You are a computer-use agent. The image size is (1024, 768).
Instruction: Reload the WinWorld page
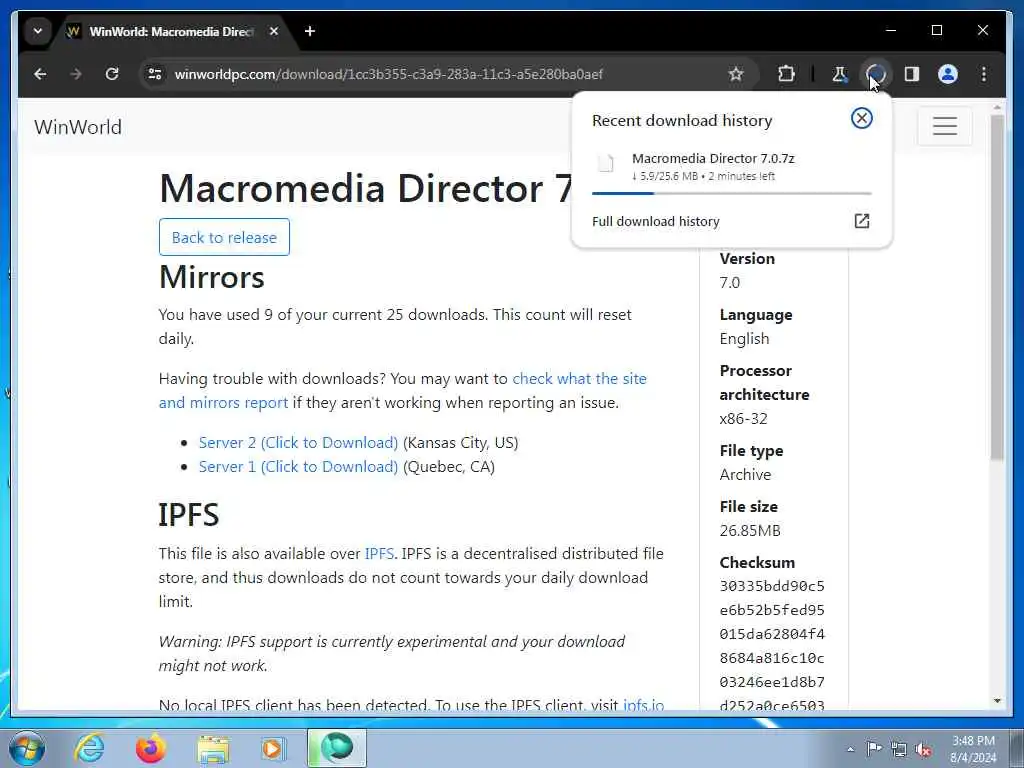pos(112,74)
